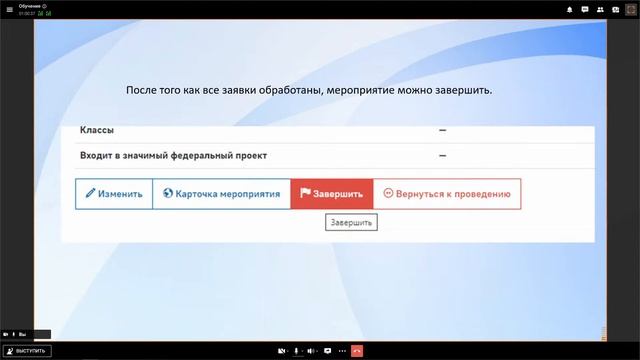Open the more options three-dots menu

pos(342,351)
